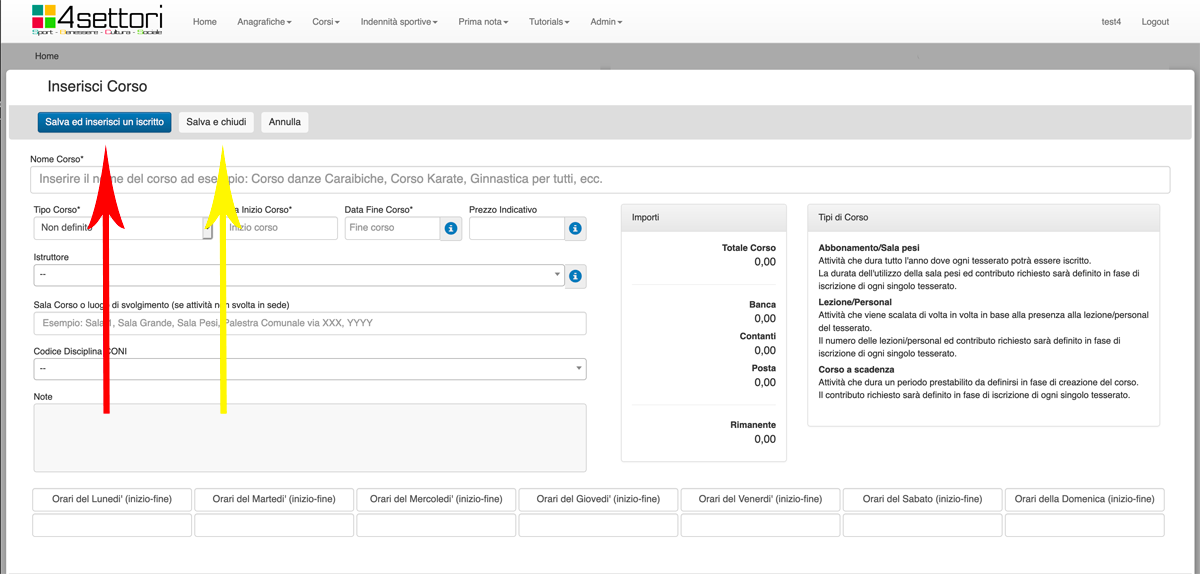Click info icon next to Istruttore dropdown
Viewport: 1200px width, 574px height.
[x=575, y=276]
